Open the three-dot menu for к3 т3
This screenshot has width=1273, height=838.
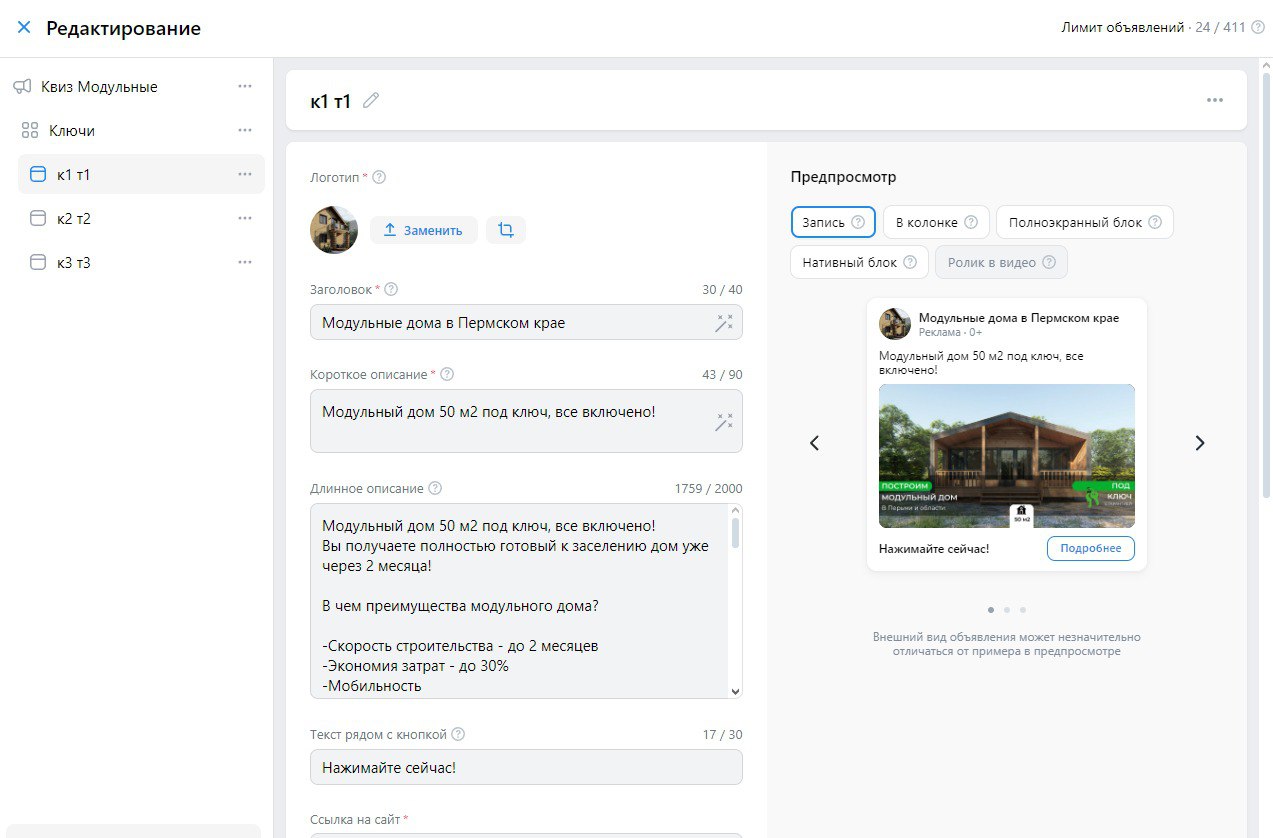[x=245, y=263]
